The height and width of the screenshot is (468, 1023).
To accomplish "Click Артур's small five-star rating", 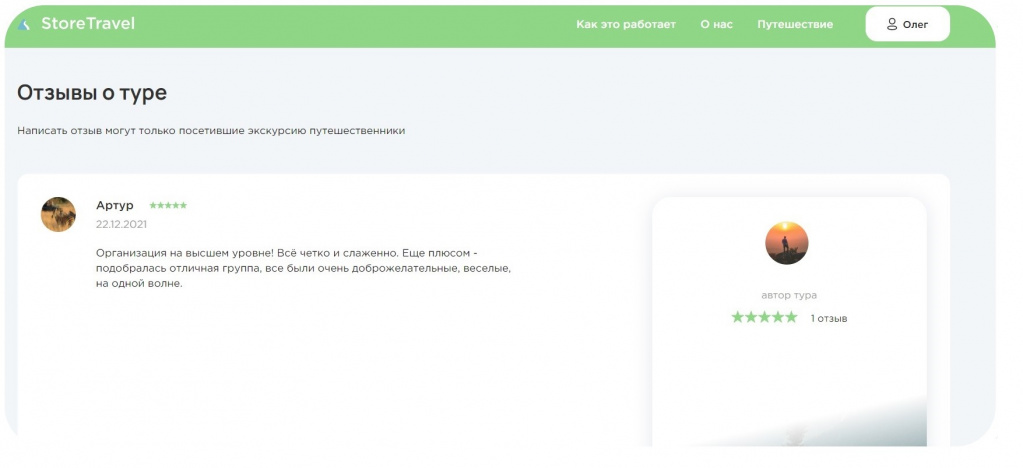I will point(168,205).
